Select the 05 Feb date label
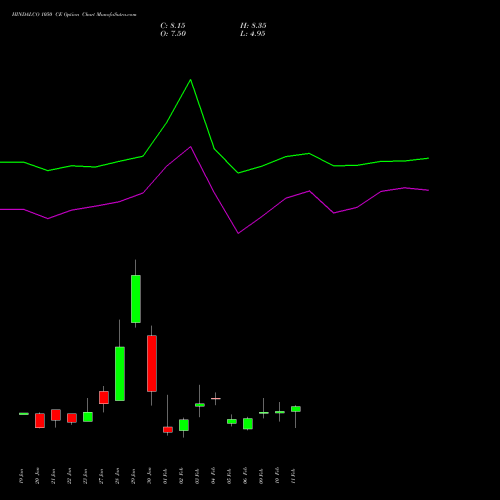 [x=229, y=476]
